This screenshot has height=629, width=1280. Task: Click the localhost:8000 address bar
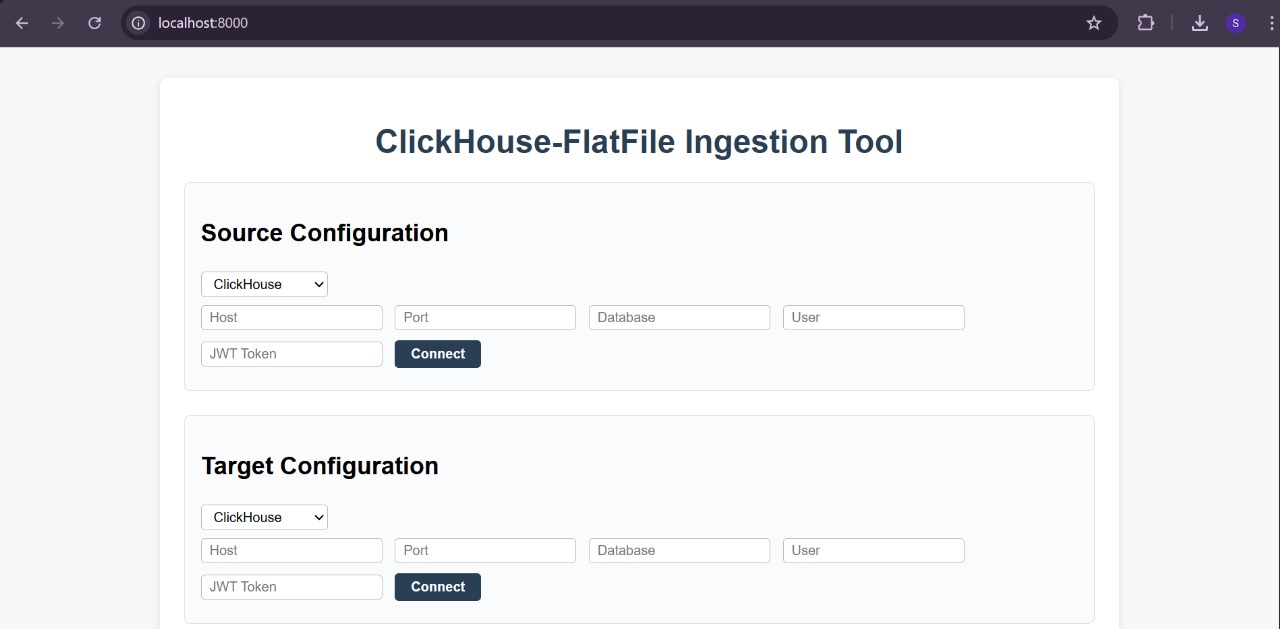coord(600,23)
